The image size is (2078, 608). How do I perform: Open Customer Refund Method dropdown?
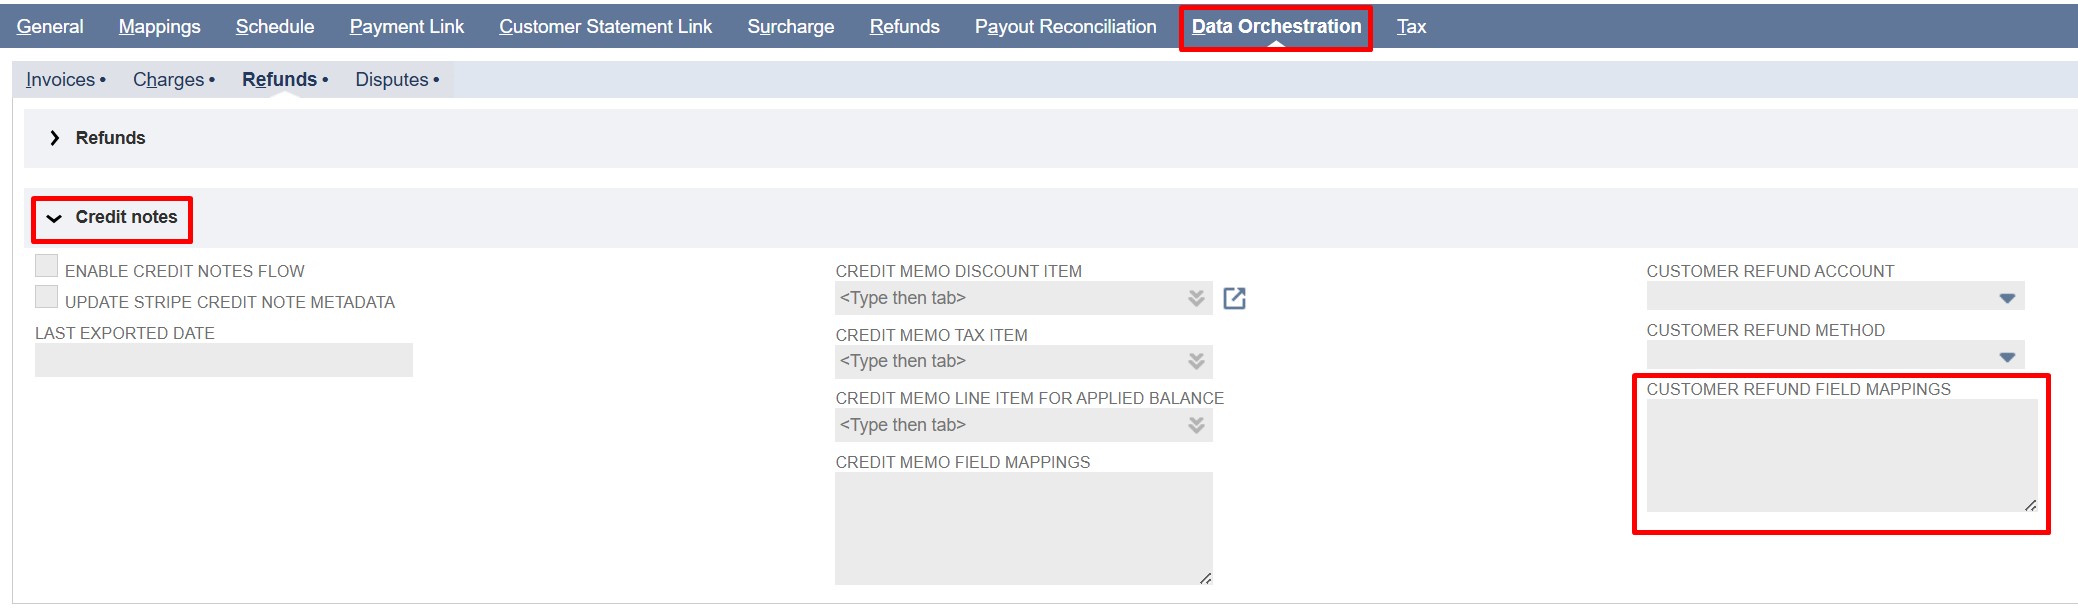[2006, 357]
